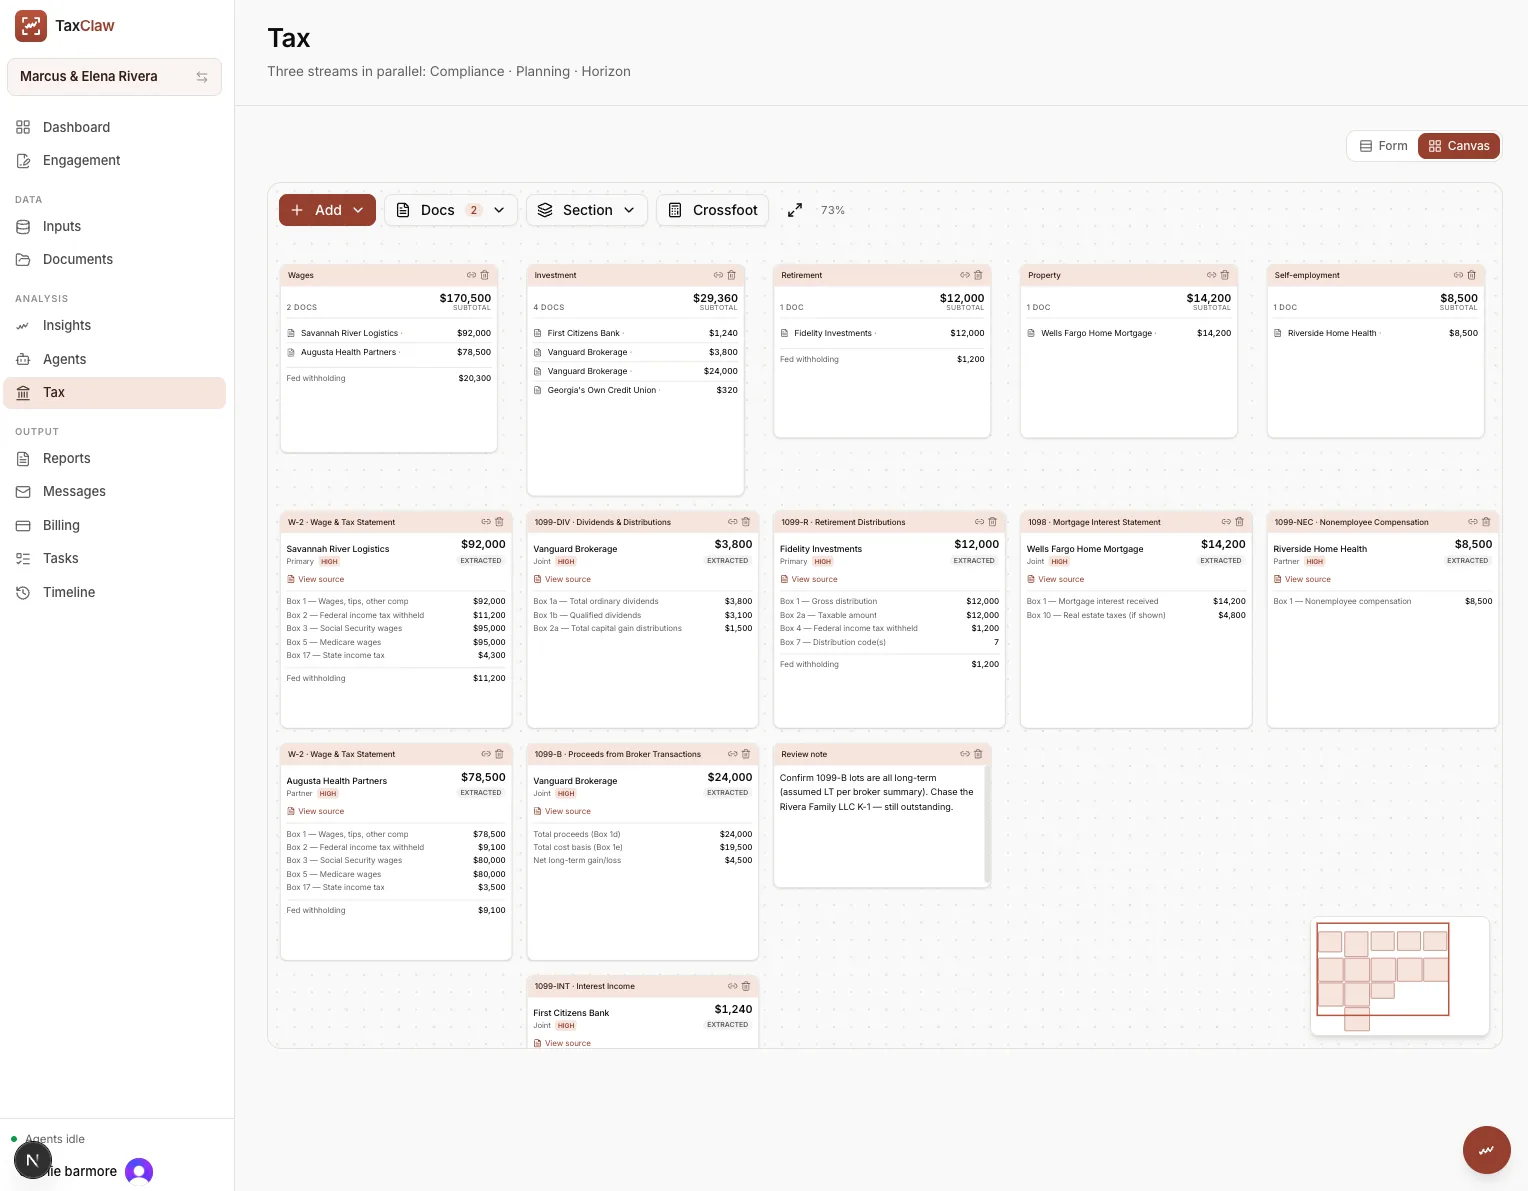The height and width of the screenshot is (1191, 1528).
Task: Delete the Self-employment section card
Action: [x=1472, y=275]
